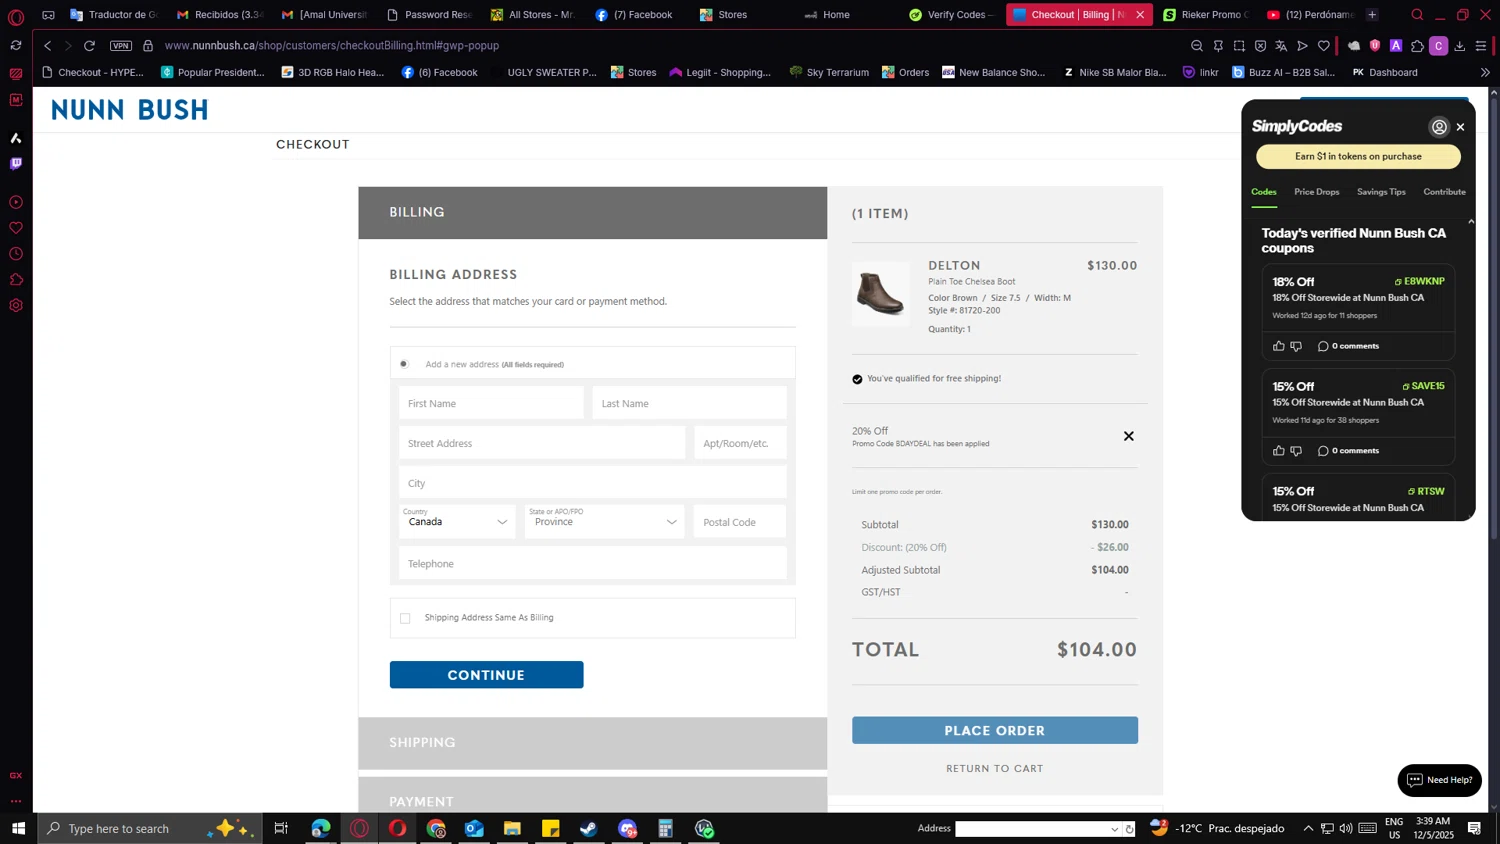1500x844 pixels.
Task: Click the Street Address field
Action: pos(542,443)
